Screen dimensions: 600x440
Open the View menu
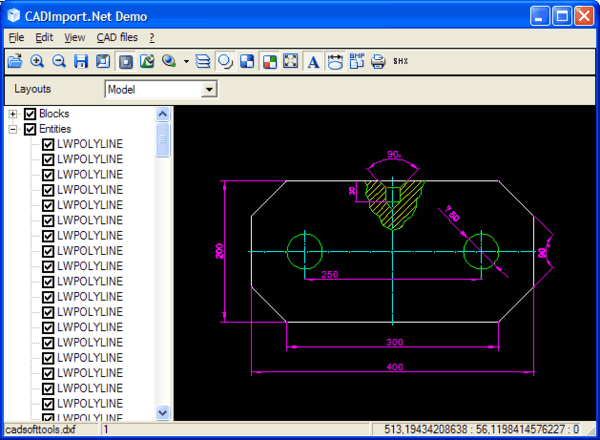(x=74, y=37)
